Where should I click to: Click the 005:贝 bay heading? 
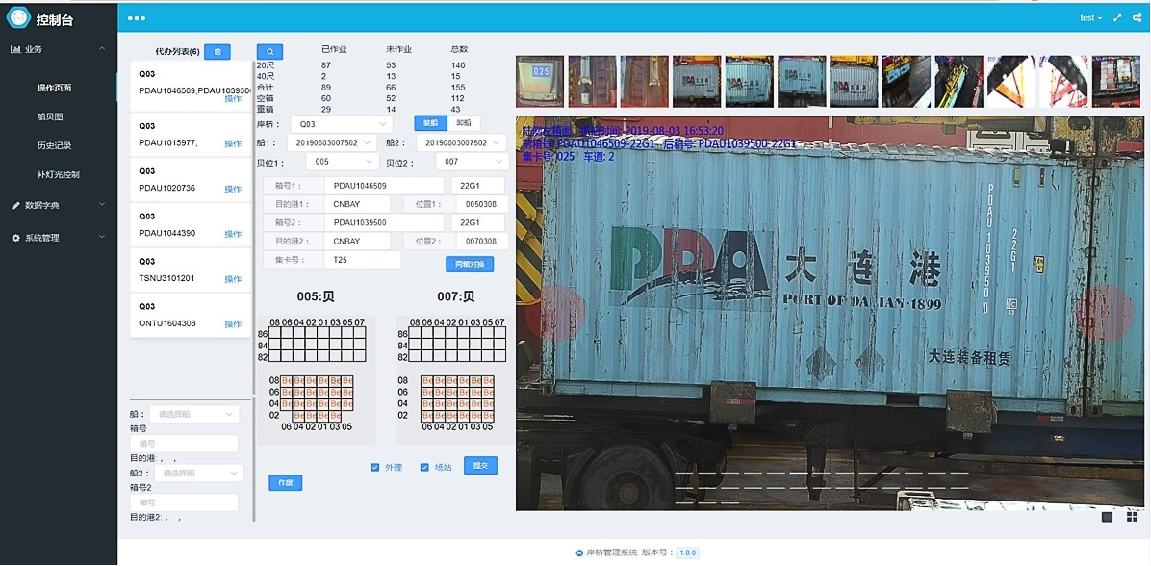315,297
